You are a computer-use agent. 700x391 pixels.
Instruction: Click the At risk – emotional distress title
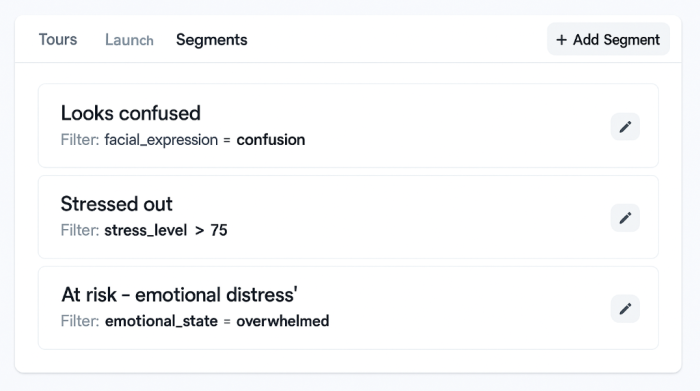179,295
